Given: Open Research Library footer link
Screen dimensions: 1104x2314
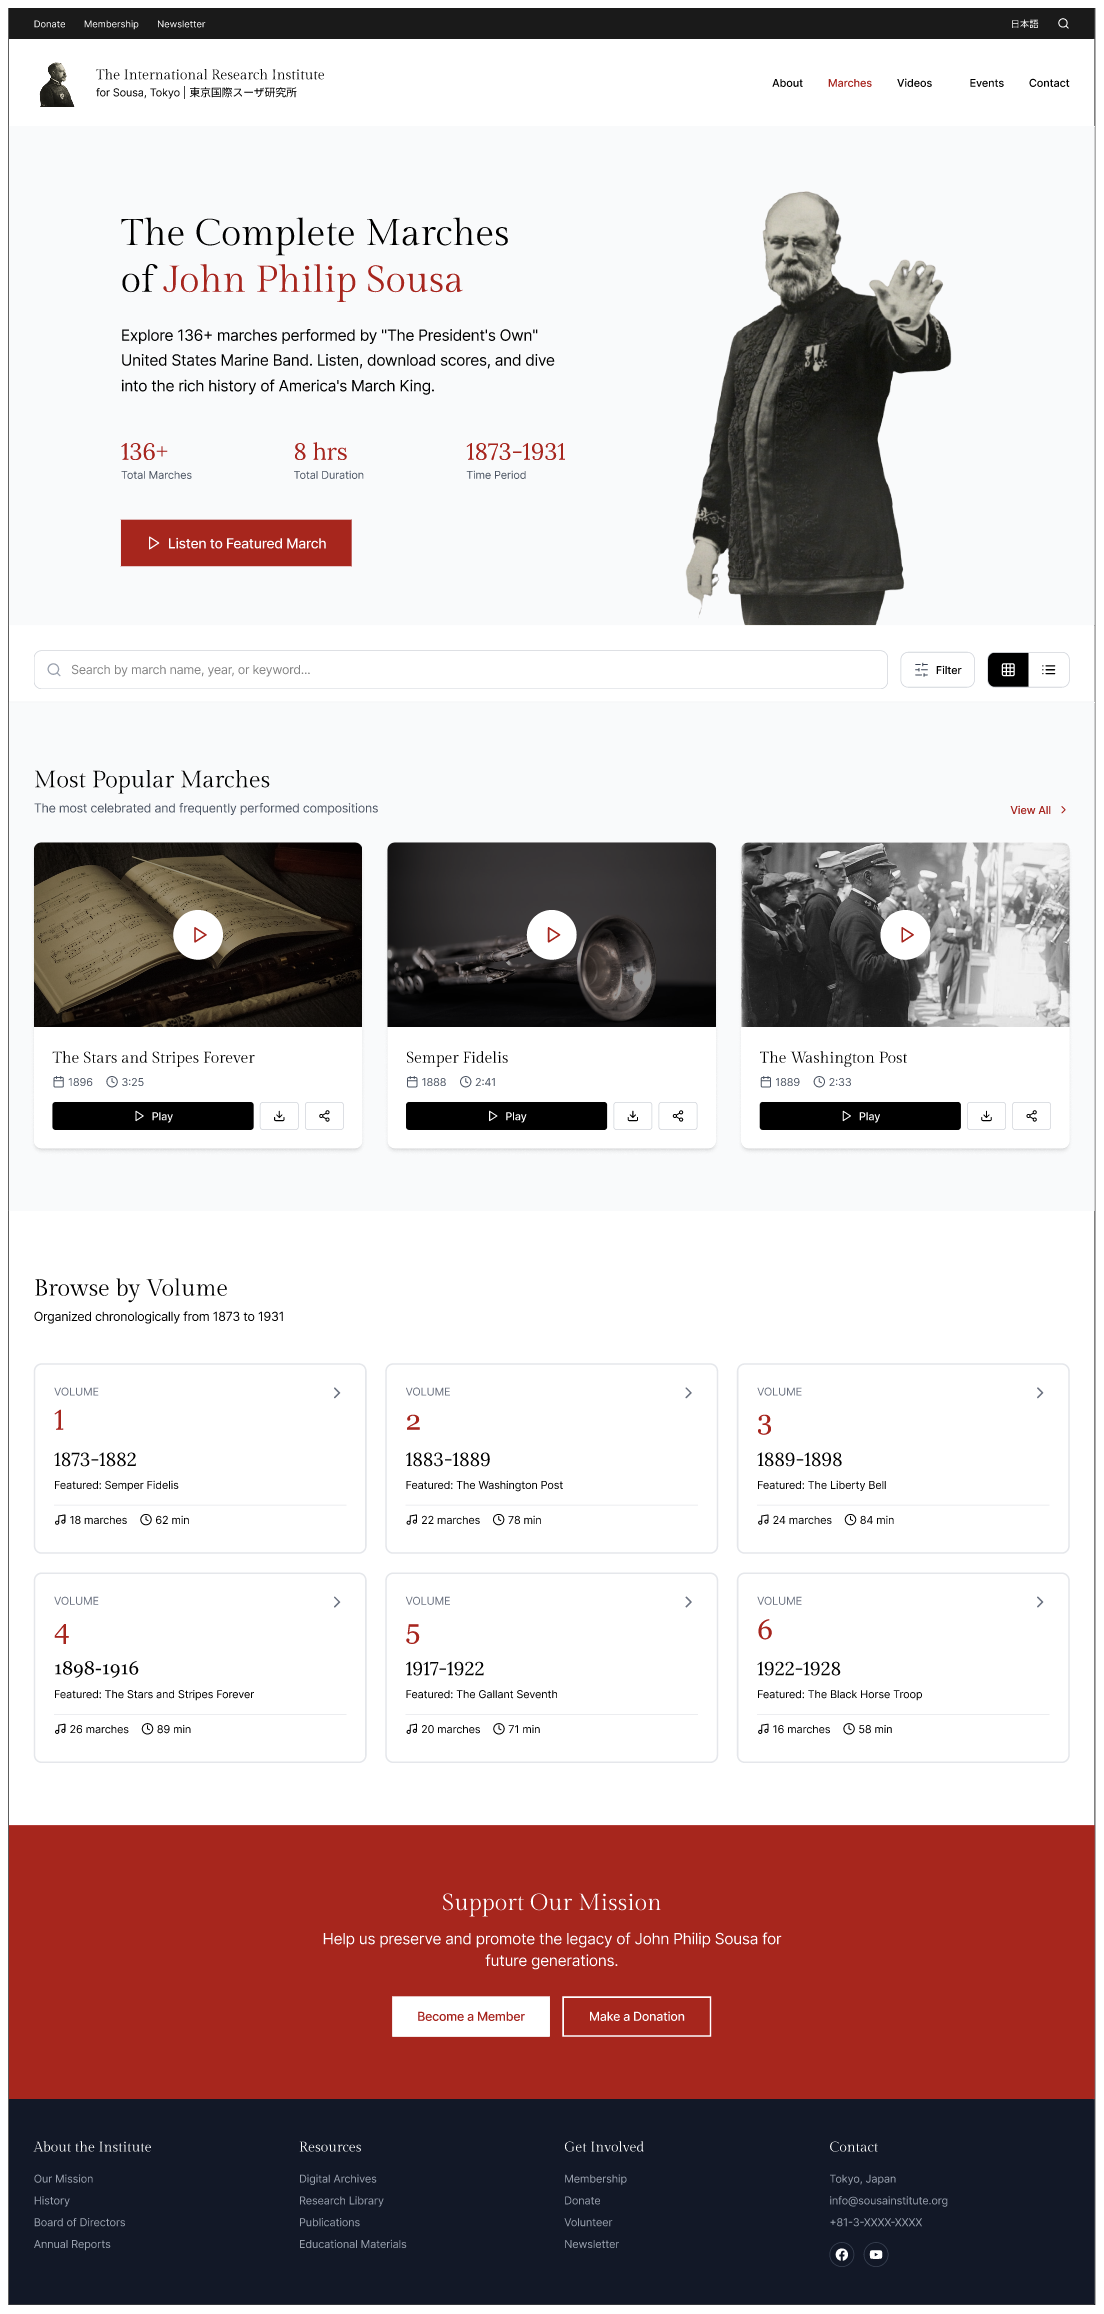Looking at the screenshot, I should click(341, 2201).
